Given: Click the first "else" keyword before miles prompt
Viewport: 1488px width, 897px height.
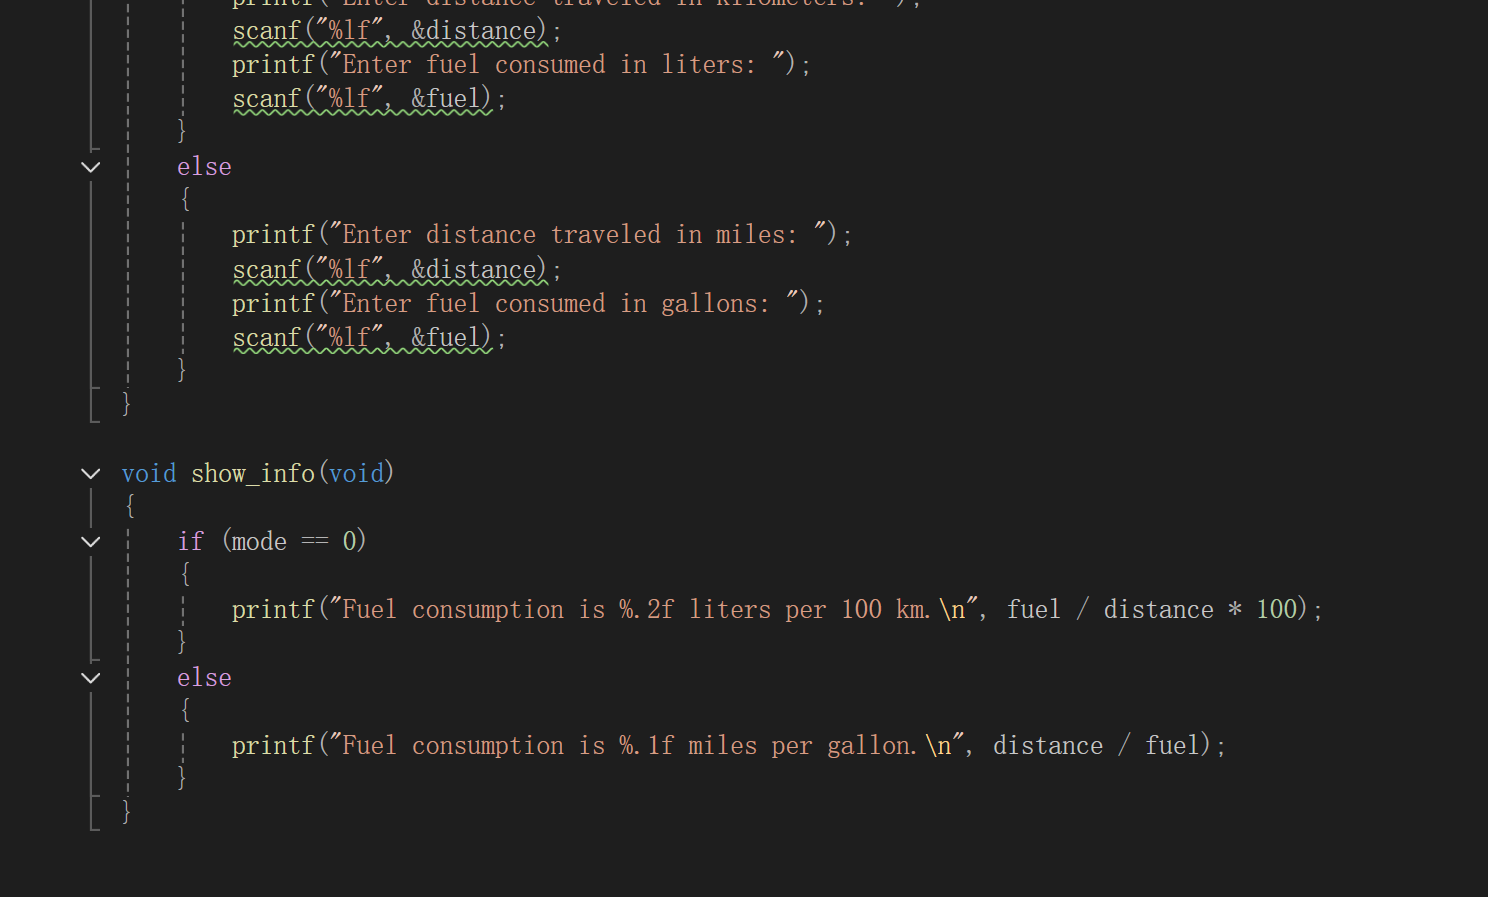Looking at the screenshot, I should [x=204, y=167].
